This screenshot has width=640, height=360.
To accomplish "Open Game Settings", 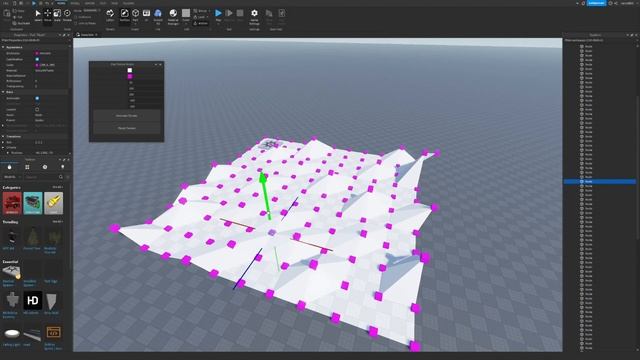I will tap(254, 16).
